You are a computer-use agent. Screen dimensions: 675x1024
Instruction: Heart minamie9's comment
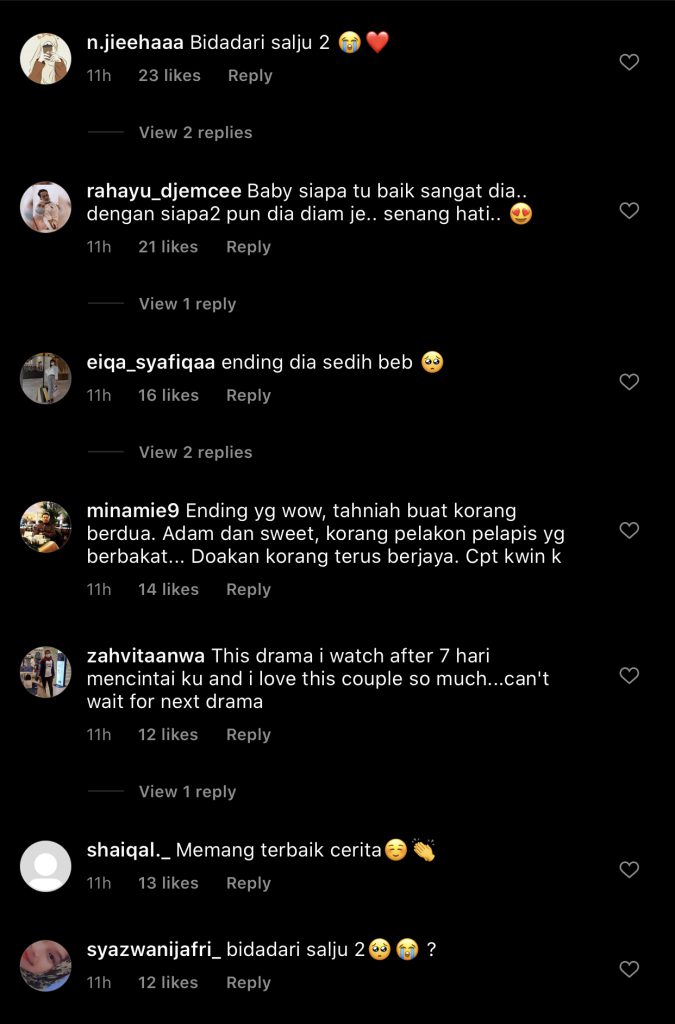click(x=629, y=531)
